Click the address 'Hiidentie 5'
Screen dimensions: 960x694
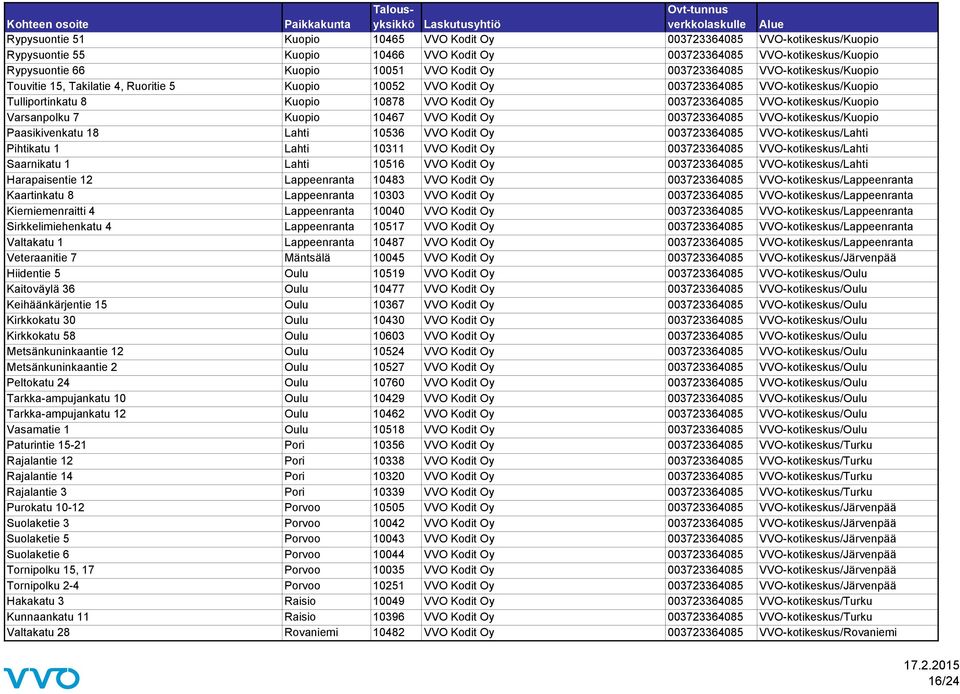[x=34, y=274]
